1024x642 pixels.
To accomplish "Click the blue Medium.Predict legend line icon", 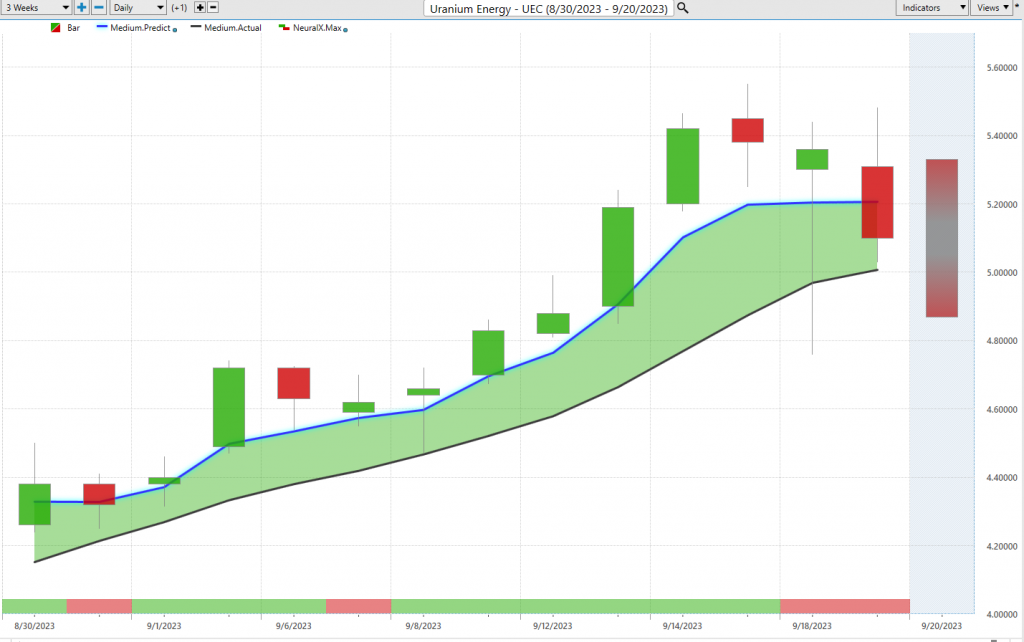I will [102, 27].
